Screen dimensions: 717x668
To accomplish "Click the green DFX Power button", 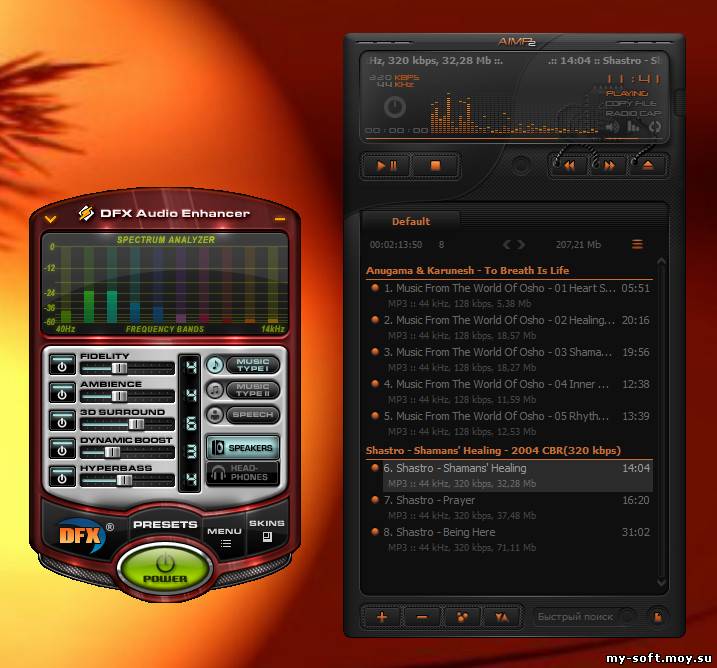I will (x=165, y=570).
